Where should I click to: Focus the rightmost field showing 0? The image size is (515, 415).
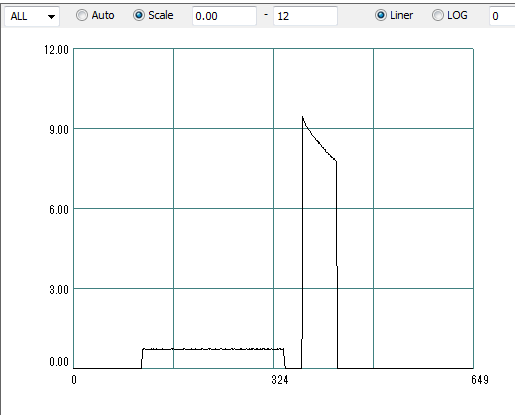pos(502,16)
